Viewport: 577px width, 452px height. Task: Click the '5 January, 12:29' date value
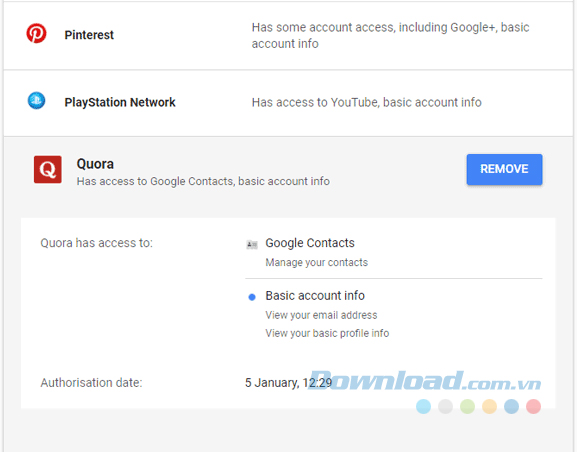288,383
